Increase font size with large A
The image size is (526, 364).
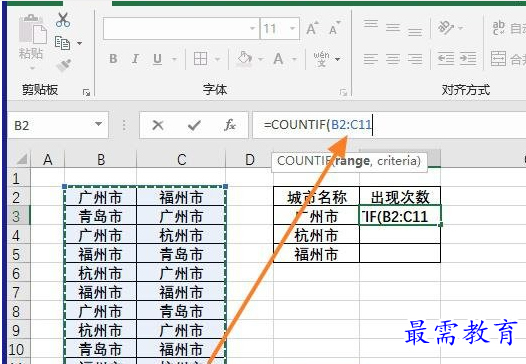click(x=312, y=28)
